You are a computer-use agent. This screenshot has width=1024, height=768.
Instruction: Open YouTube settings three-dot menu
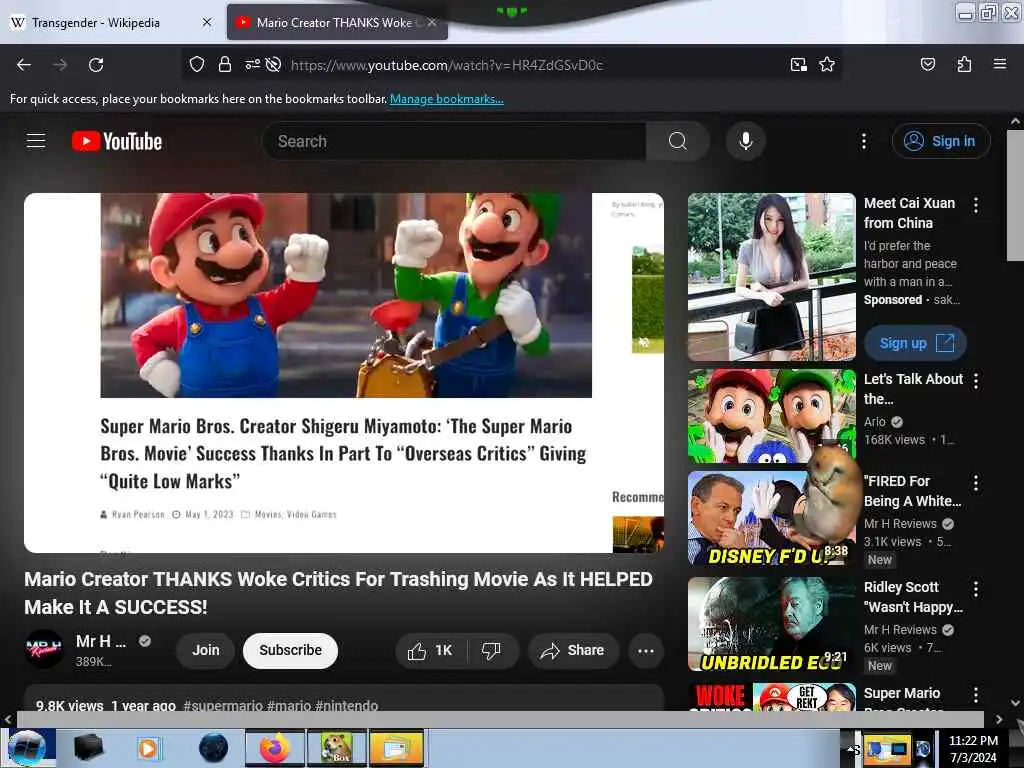point(863,141)
